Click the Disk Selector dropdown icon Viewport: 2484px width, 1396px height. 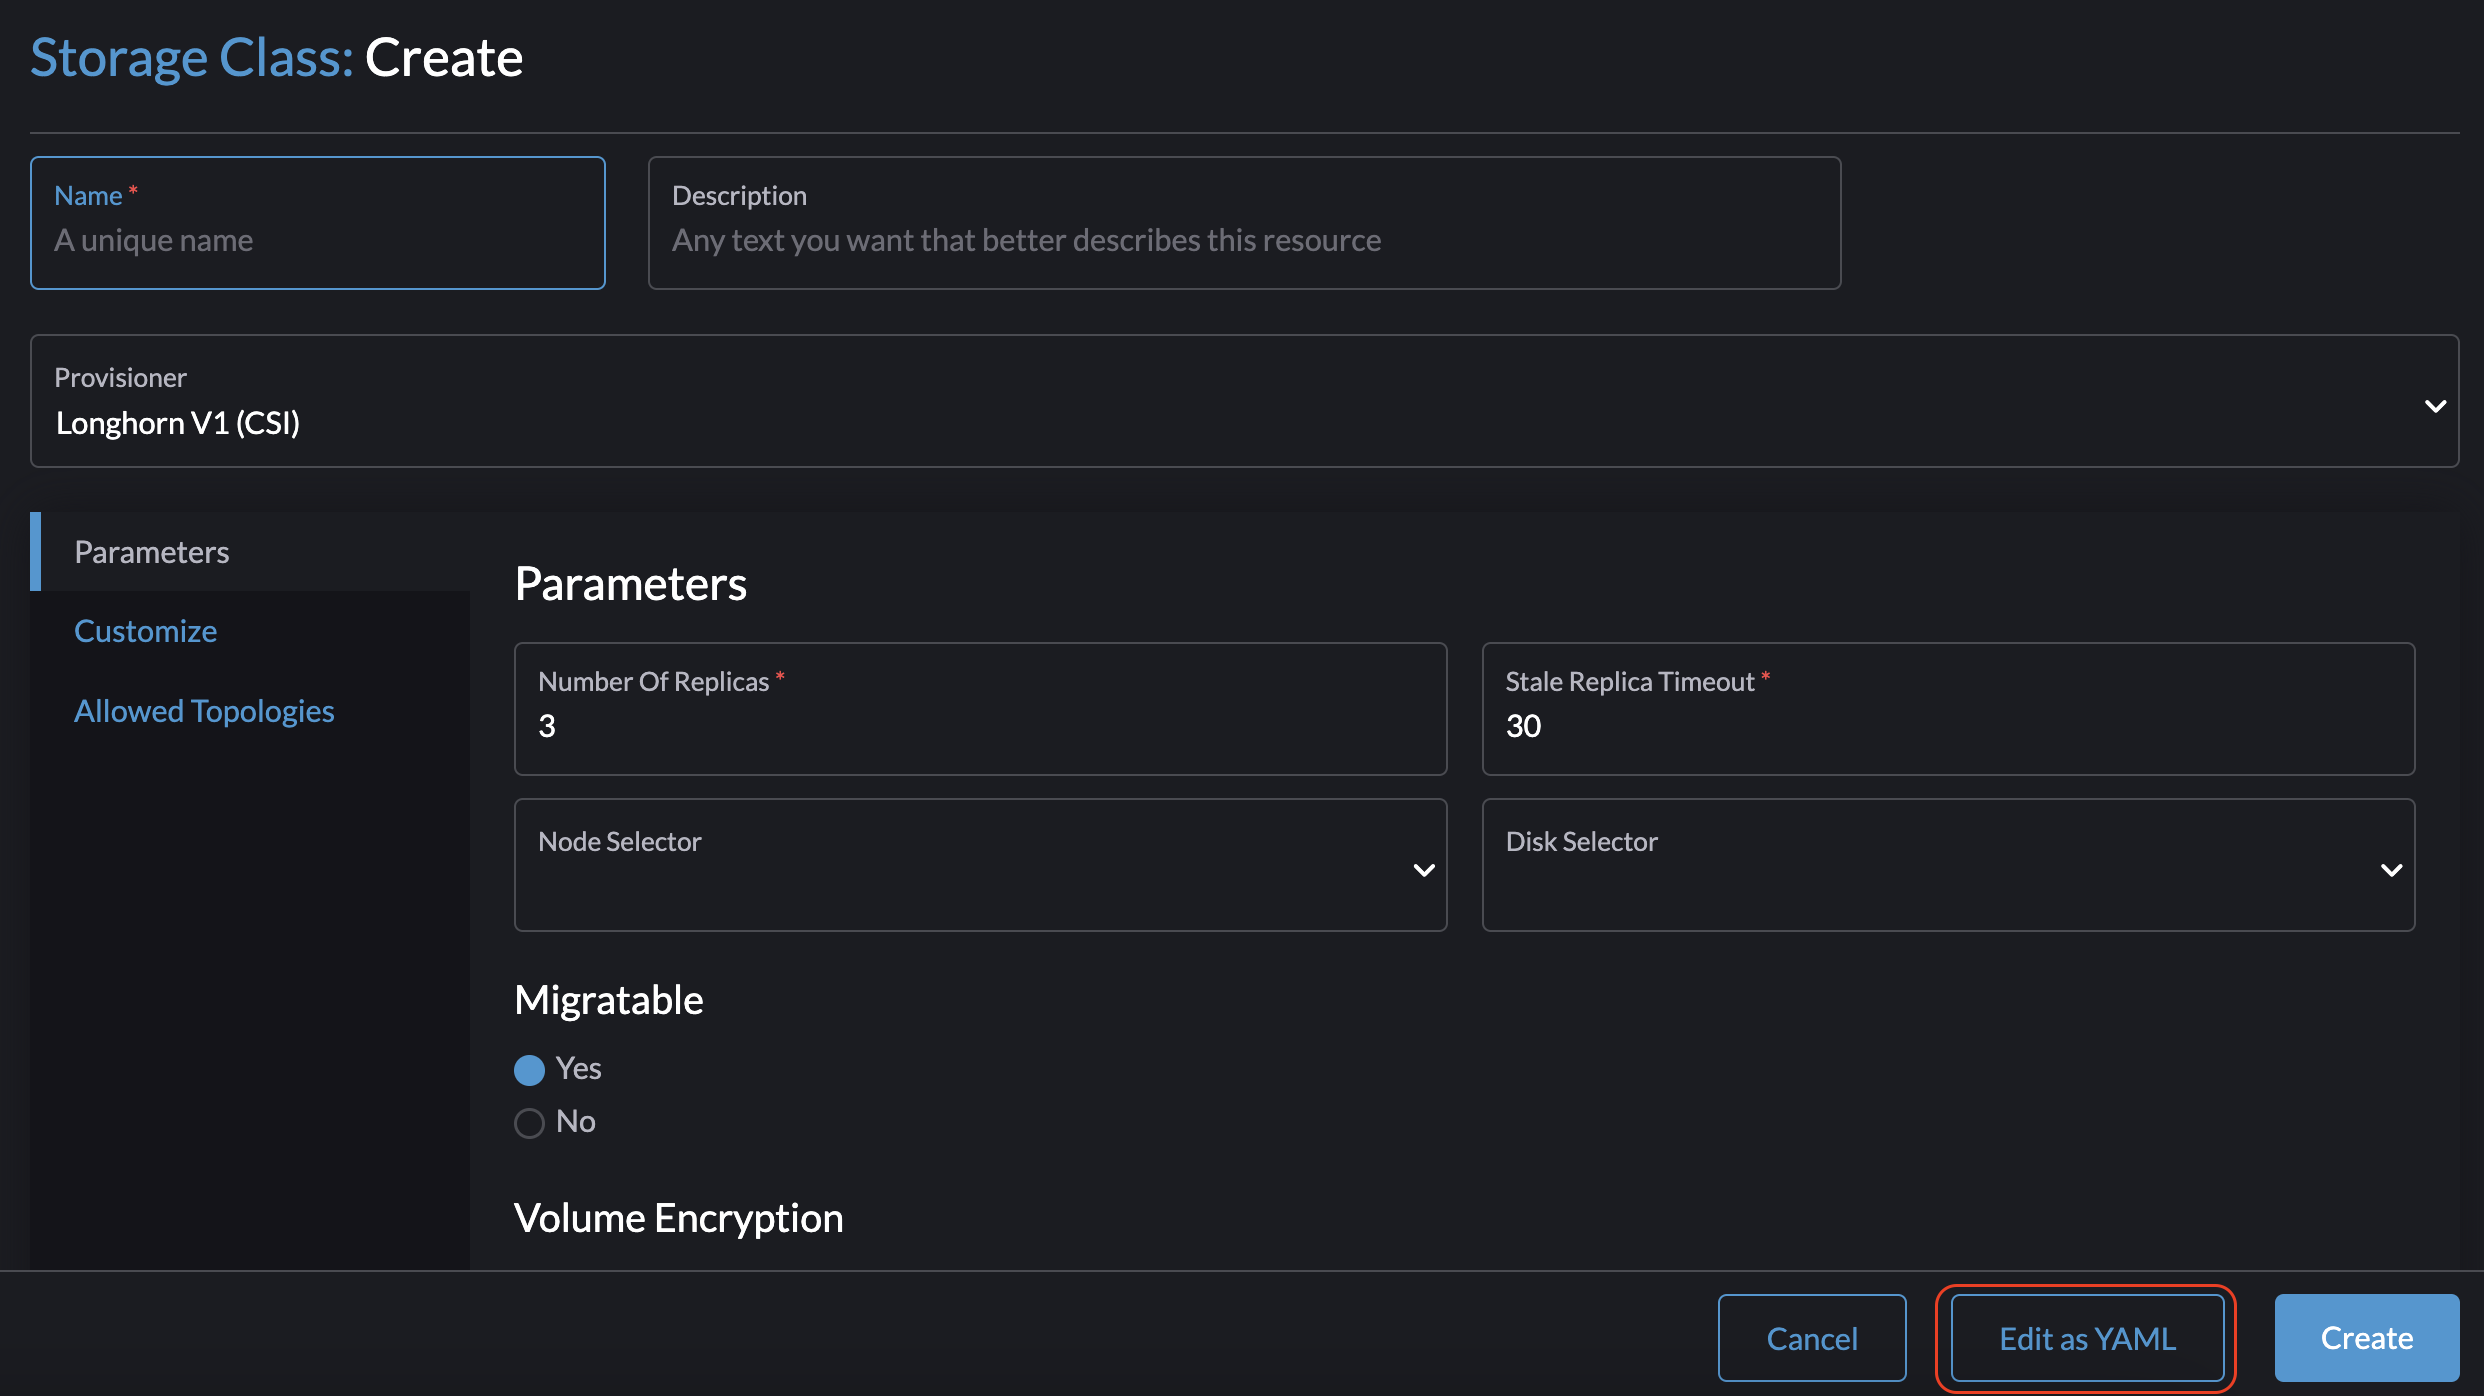[x=2390, y=870]
